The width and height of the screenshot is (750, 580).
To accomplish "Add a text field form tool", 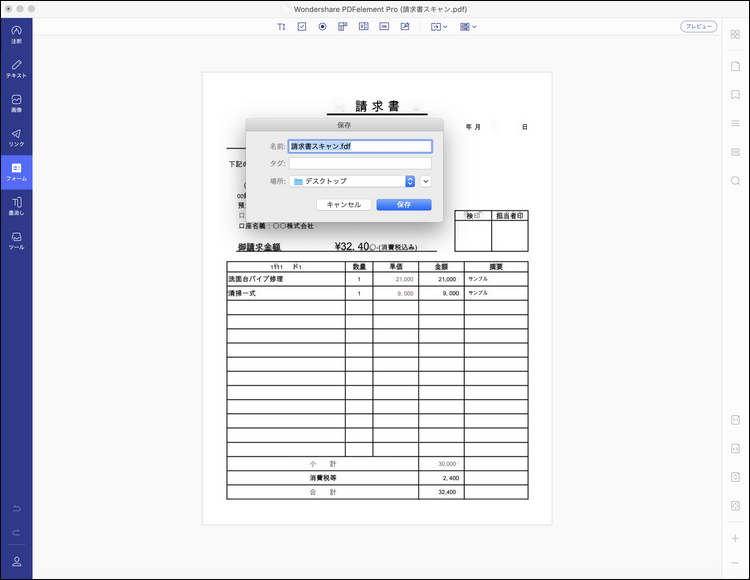I will pyautogui.click(x=281, y=27).
